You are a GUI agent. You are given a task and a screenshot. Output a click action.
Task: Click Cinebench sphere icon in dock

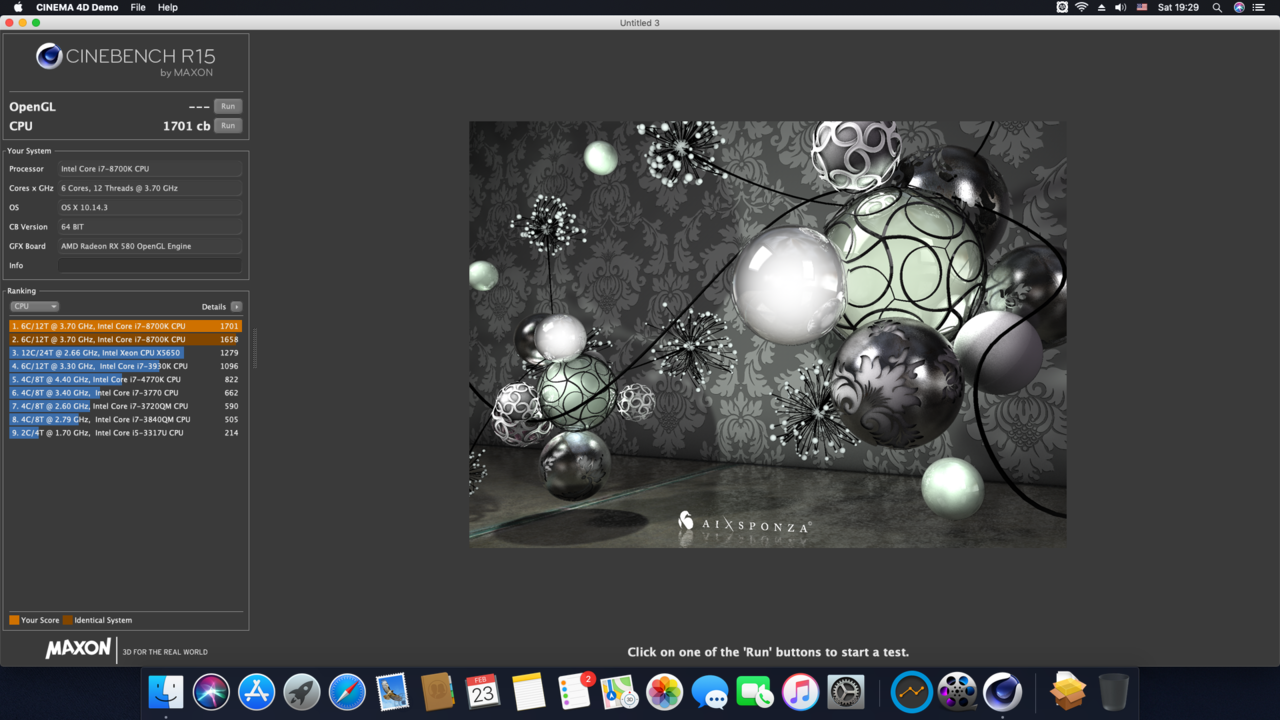[1003, 692]
